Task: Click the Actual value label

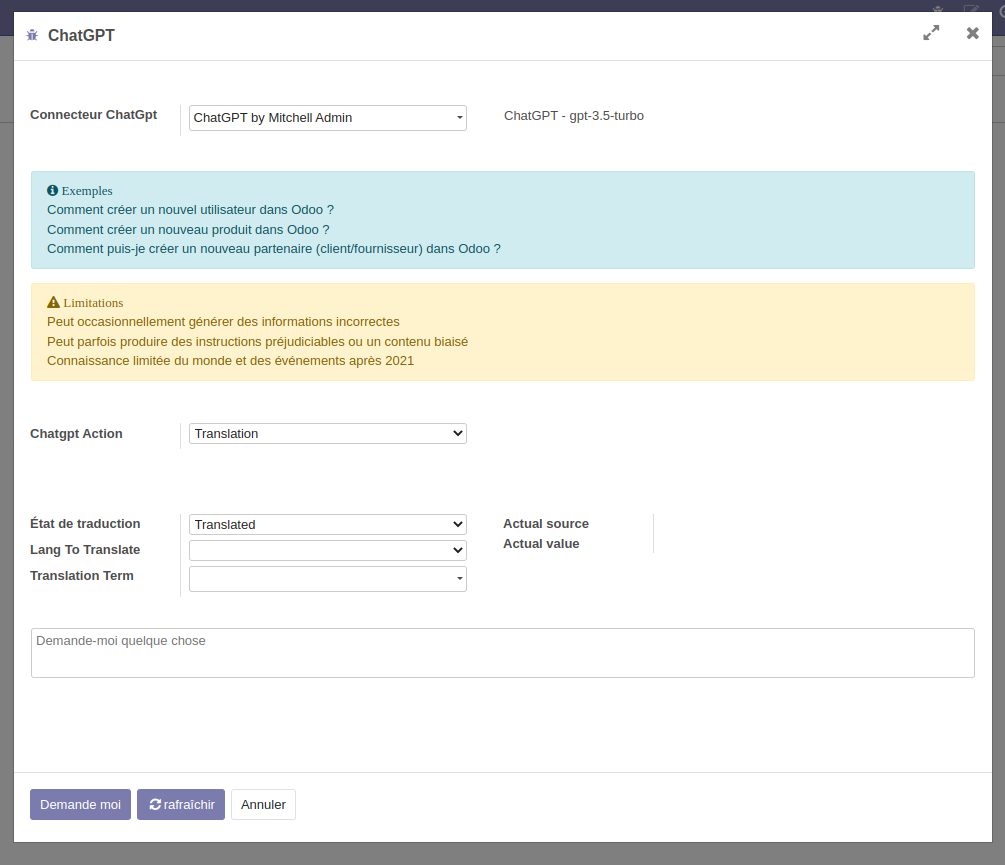Action: (541, 544)
